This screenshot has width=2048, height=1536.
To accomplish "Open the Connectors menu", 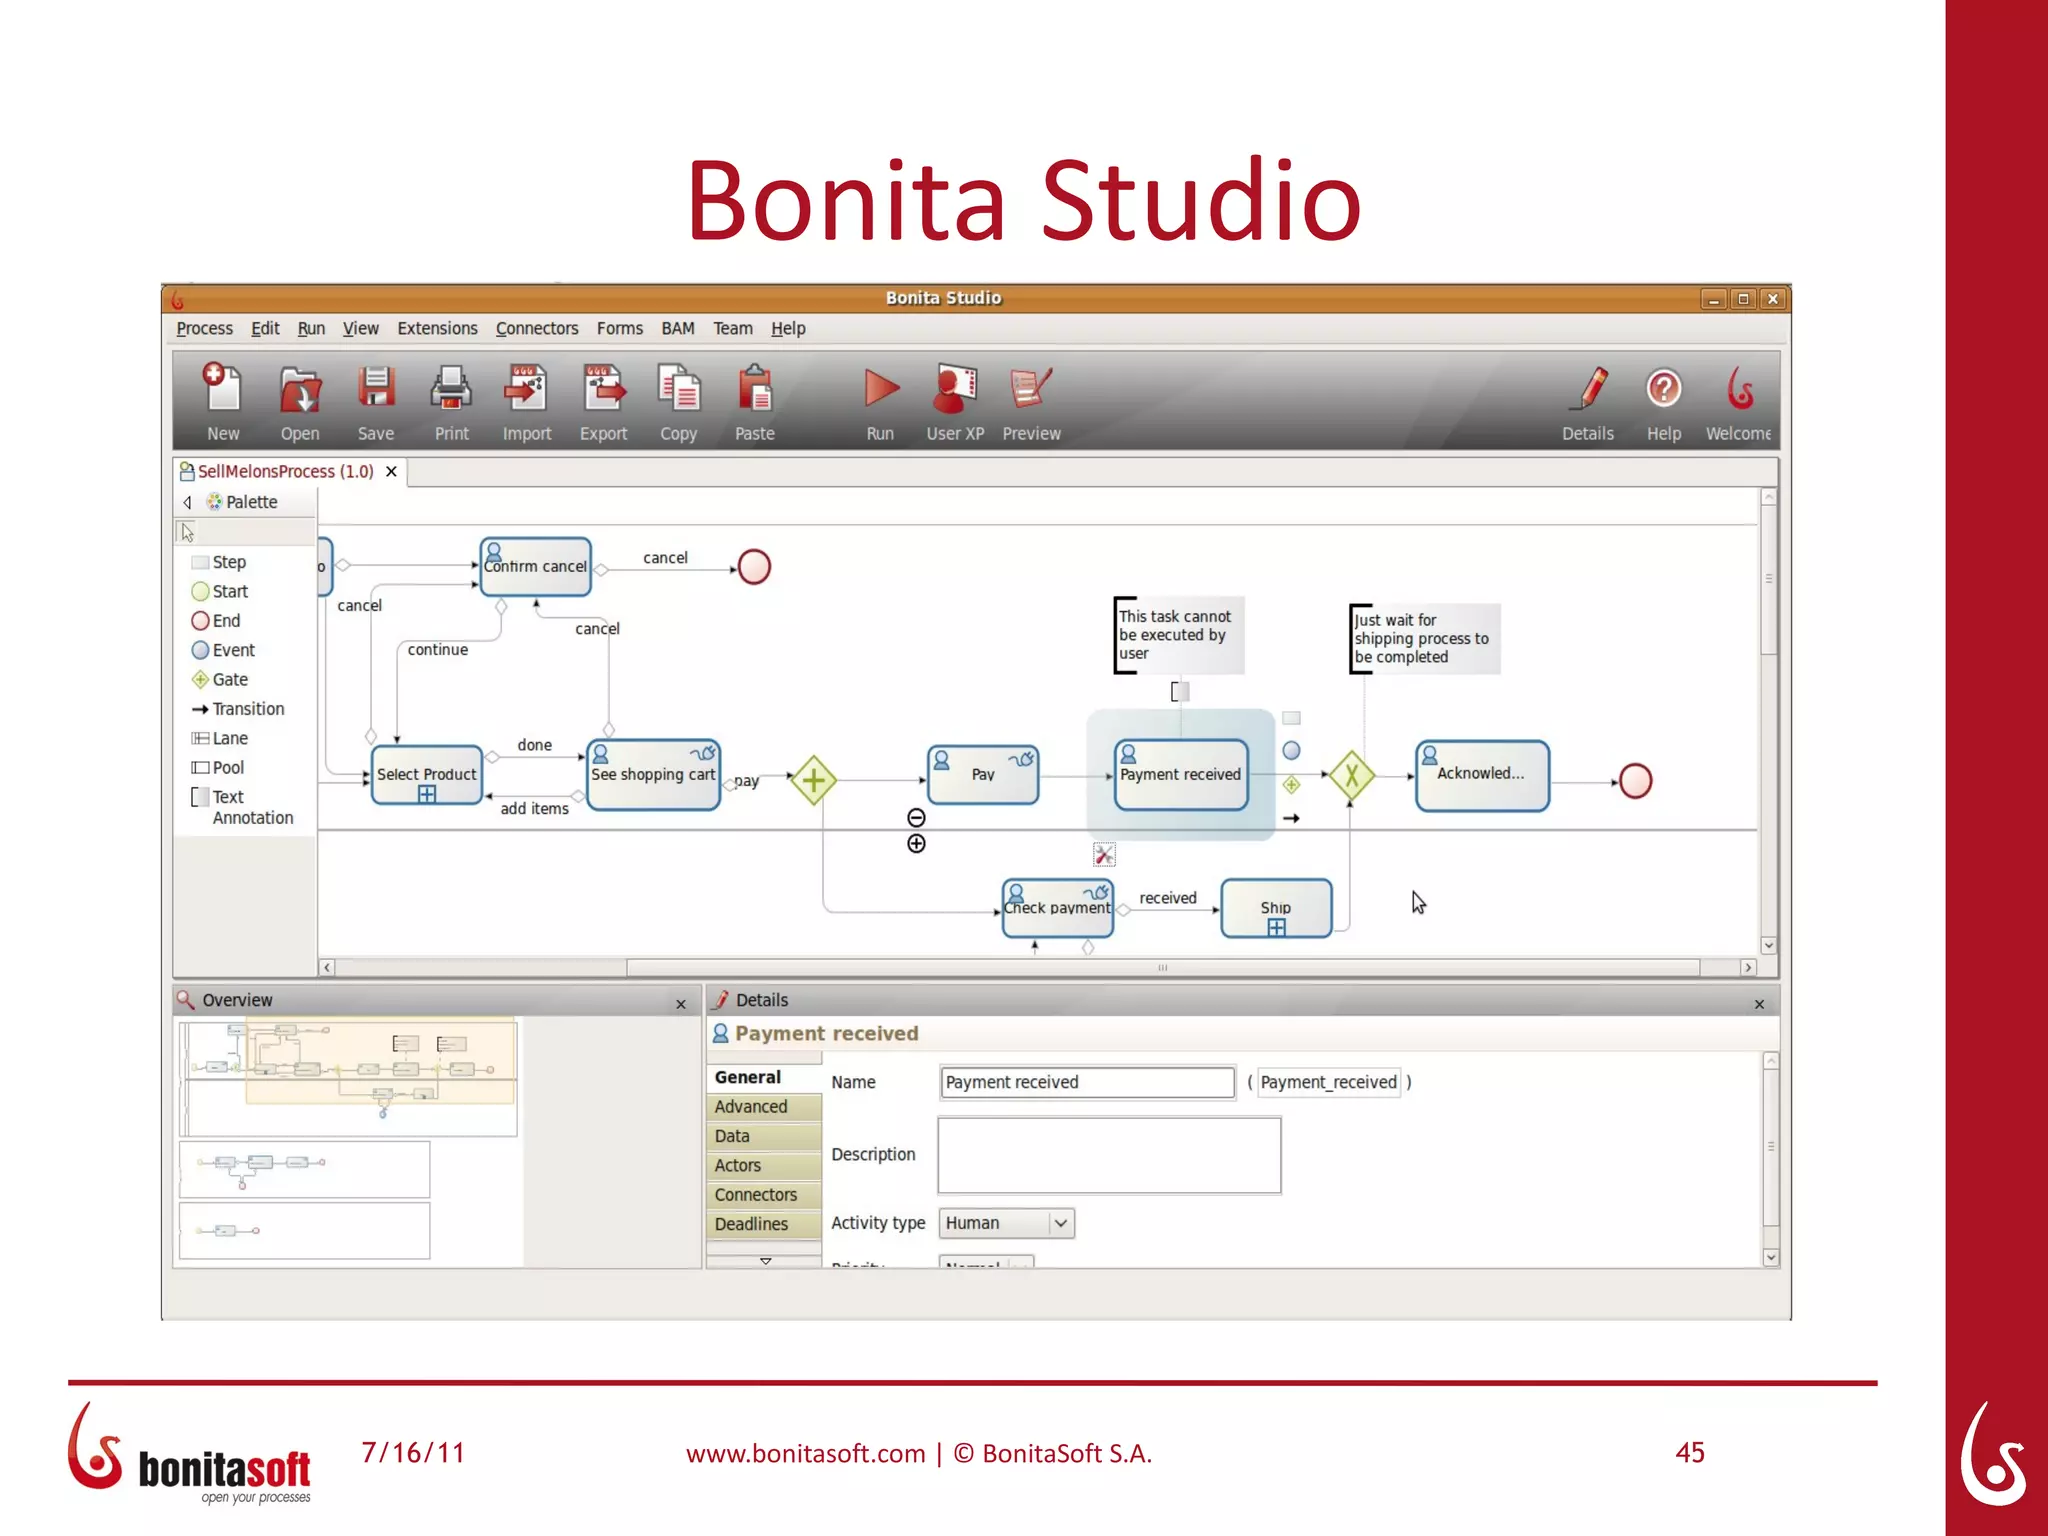I will coord(536,328).
